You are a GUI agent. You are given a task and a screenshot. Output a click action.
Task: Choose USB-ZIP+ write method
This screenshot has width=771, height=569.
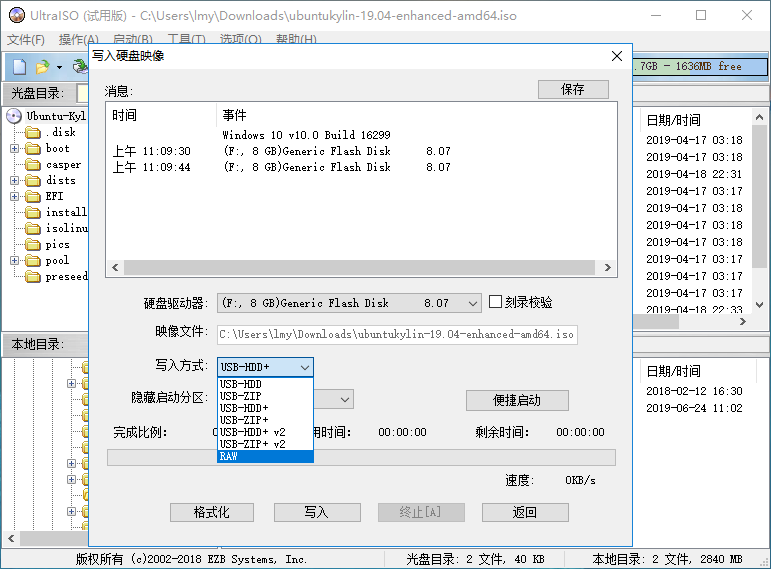(x=265, y=420)
